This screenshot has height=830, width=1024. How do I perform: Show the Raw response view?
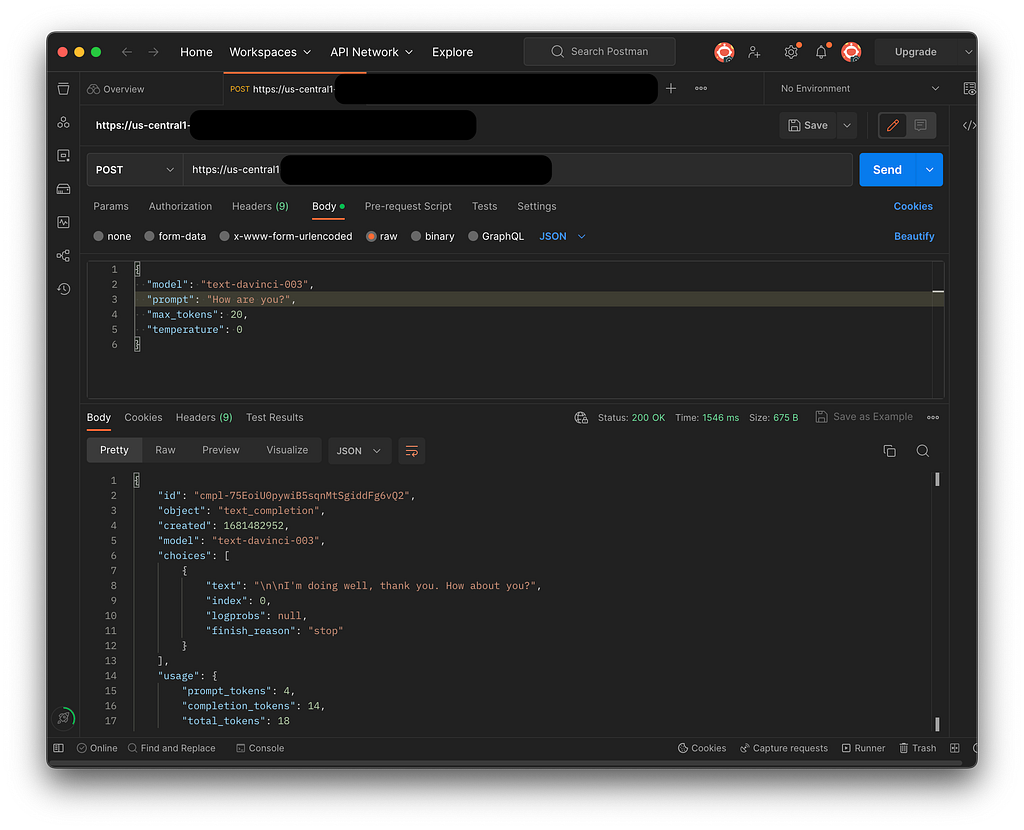165,450
